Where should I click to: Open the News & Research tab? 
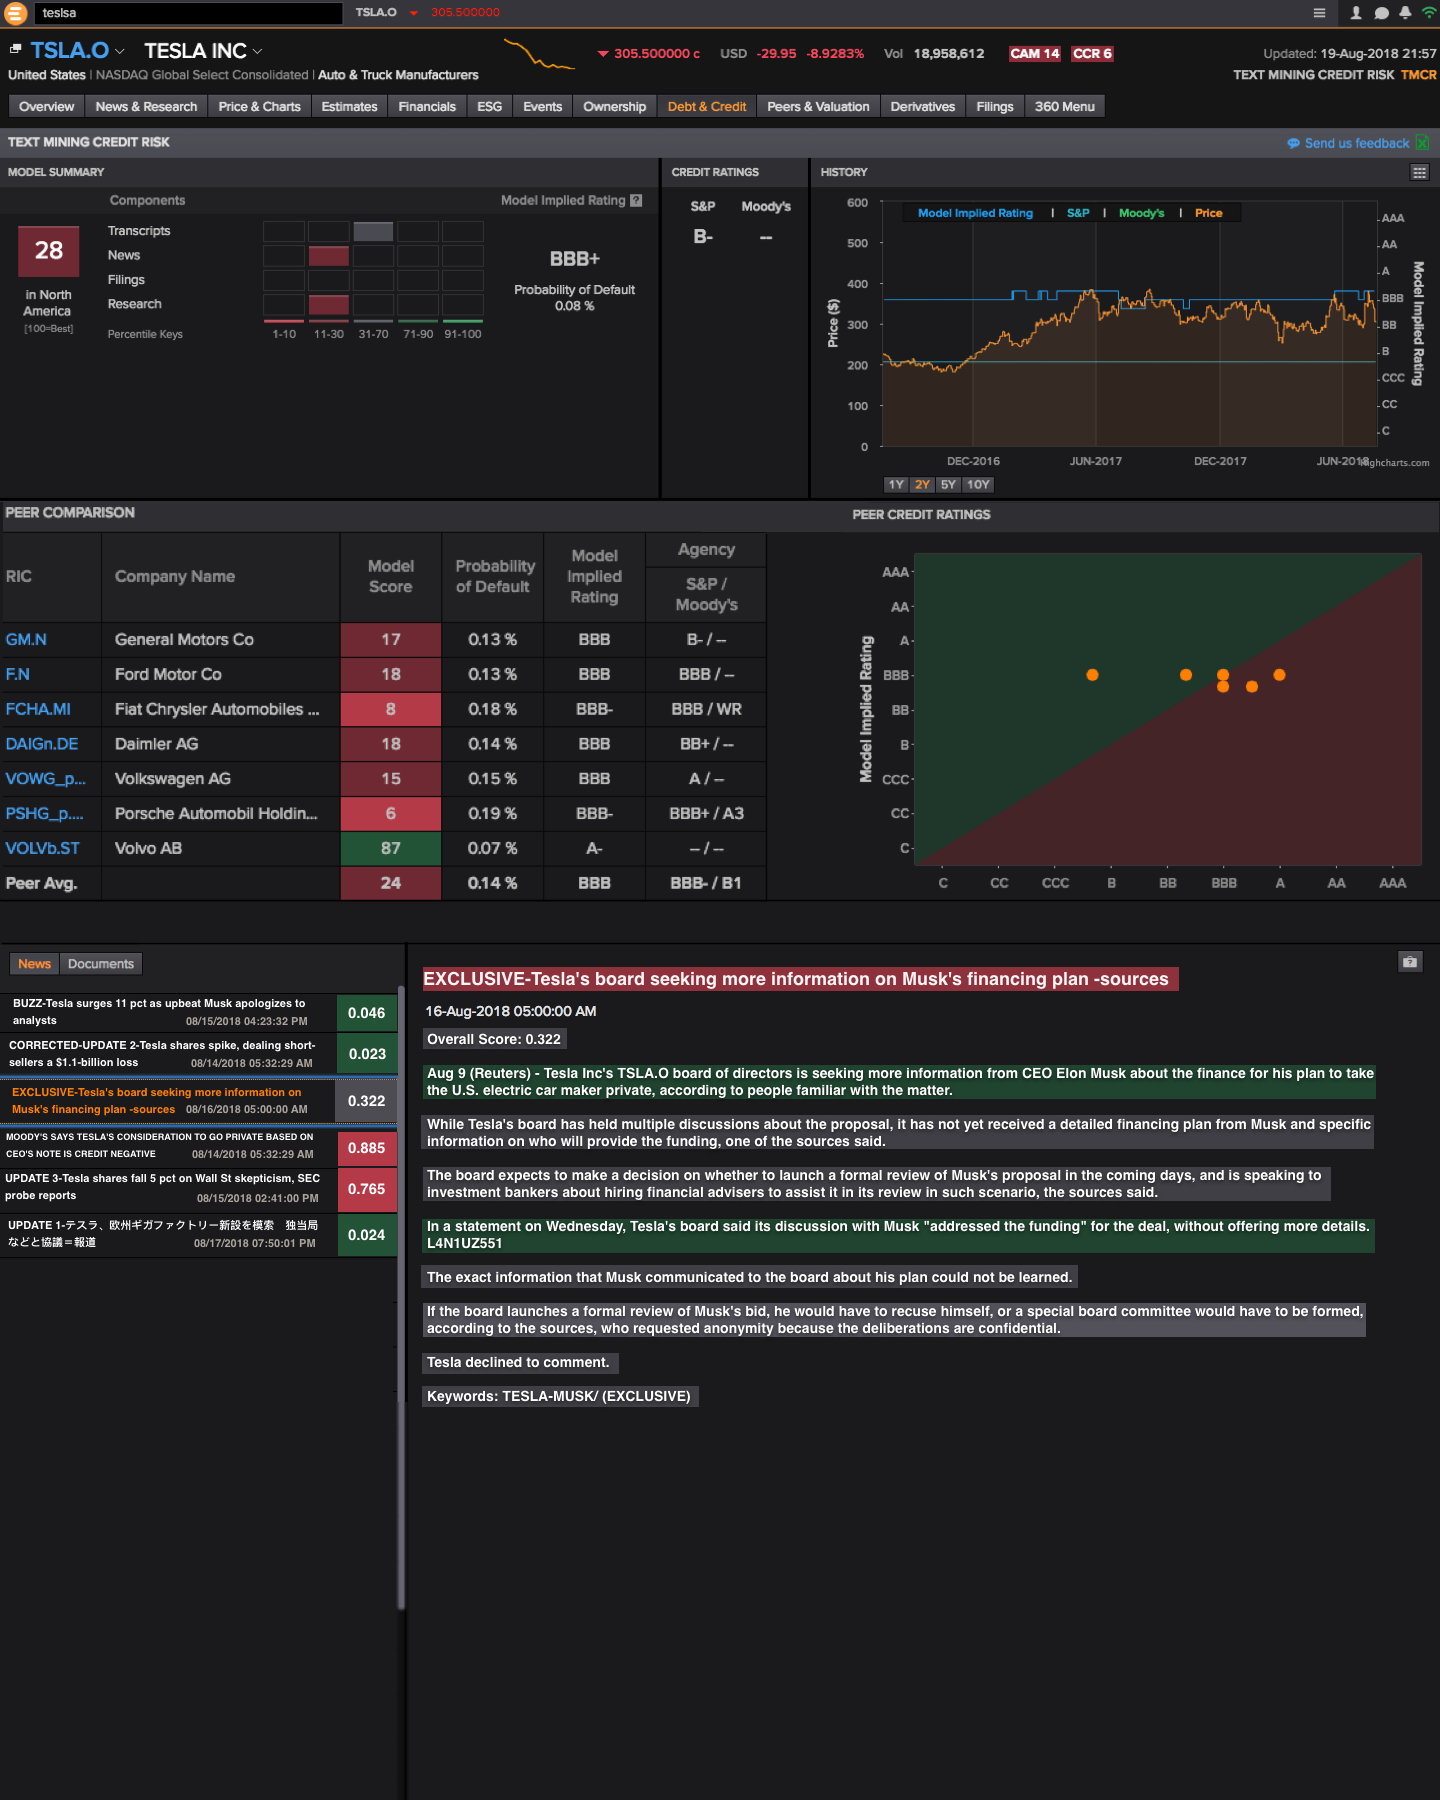146,107
